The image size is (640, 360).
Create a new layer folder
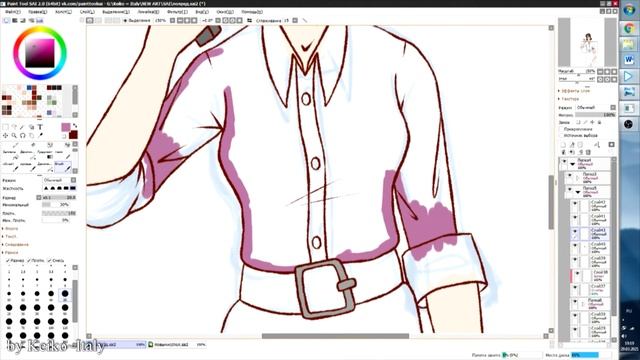click(x=580, y=145)
